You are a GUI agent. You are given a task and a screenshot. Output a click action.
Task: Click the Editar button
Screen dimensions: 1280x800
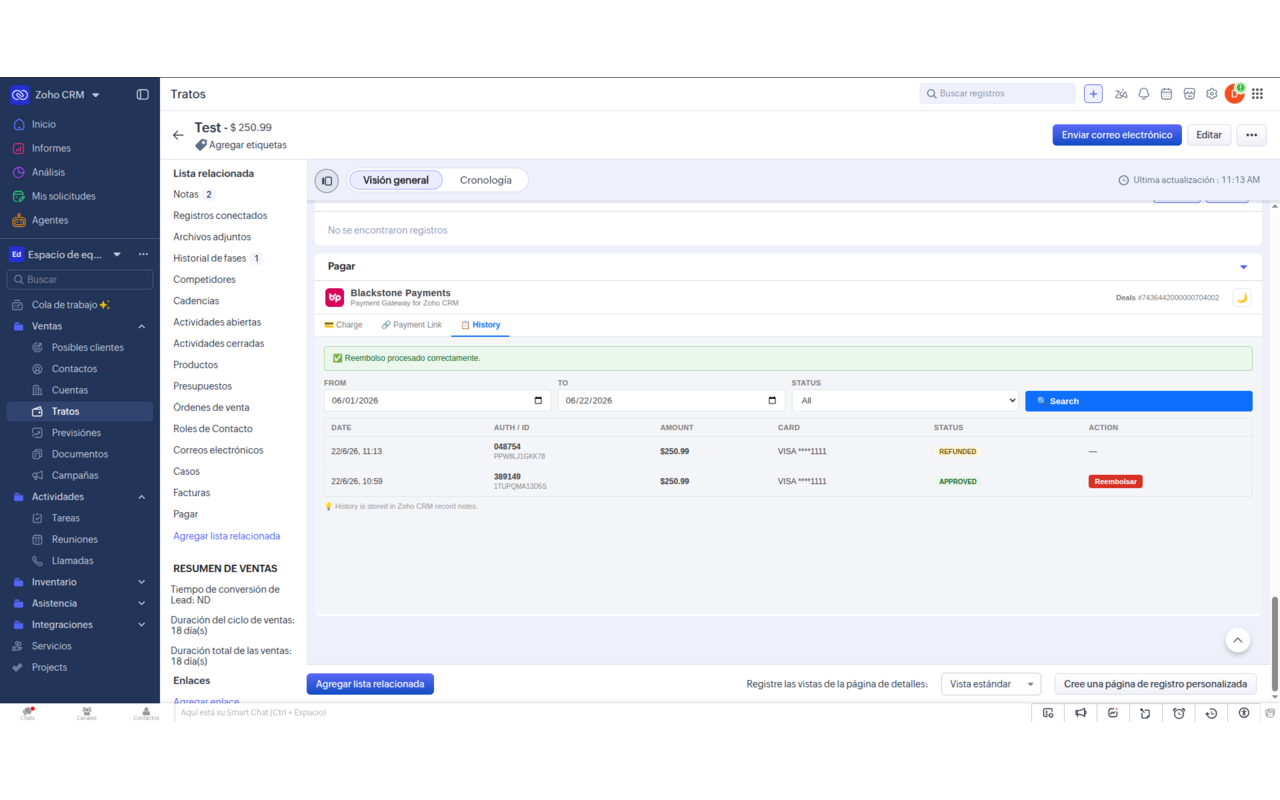(1209, 135)
